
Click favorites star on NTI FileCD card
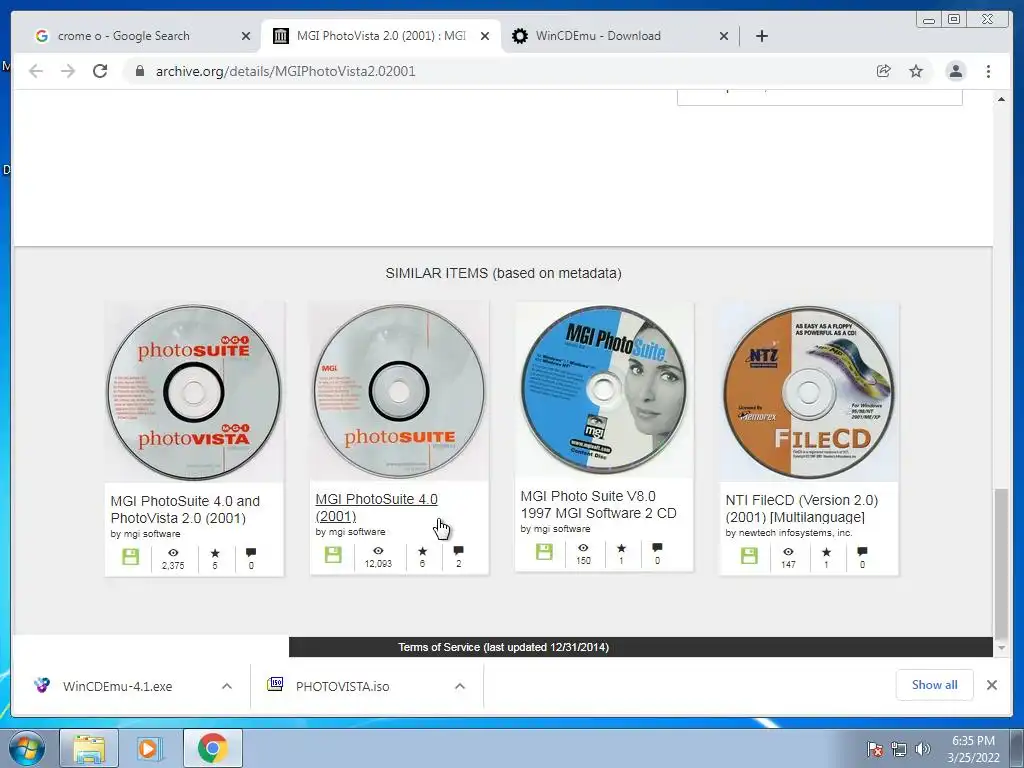pos(826,552)
